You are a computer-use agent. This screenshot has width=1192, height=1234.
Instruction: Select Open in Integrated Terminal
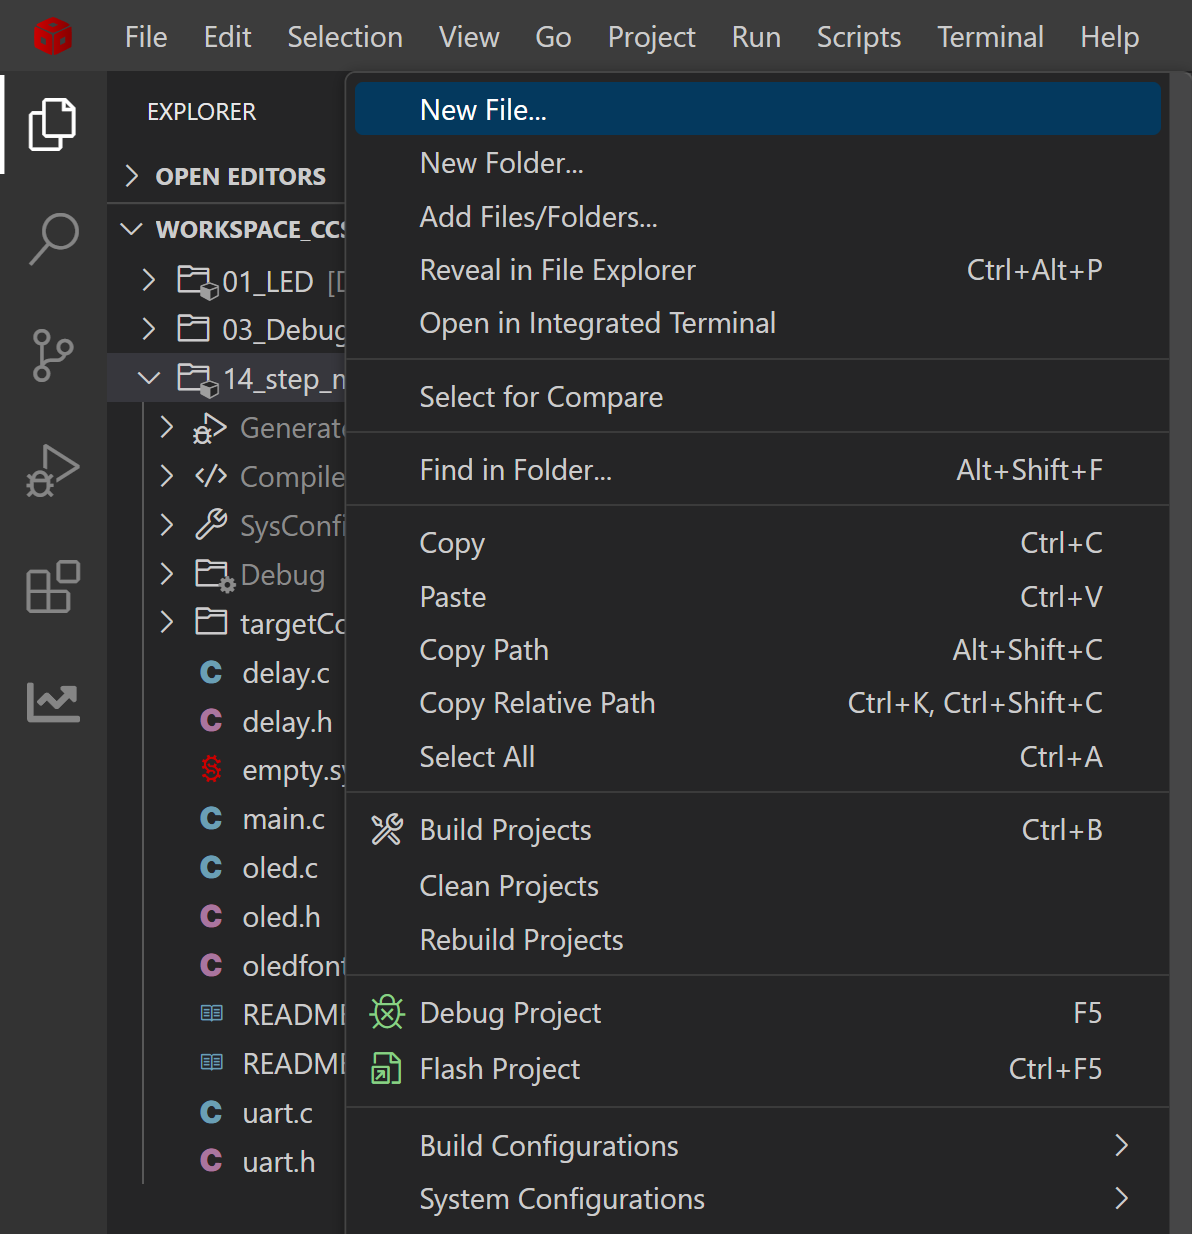[x=758, y=323]
